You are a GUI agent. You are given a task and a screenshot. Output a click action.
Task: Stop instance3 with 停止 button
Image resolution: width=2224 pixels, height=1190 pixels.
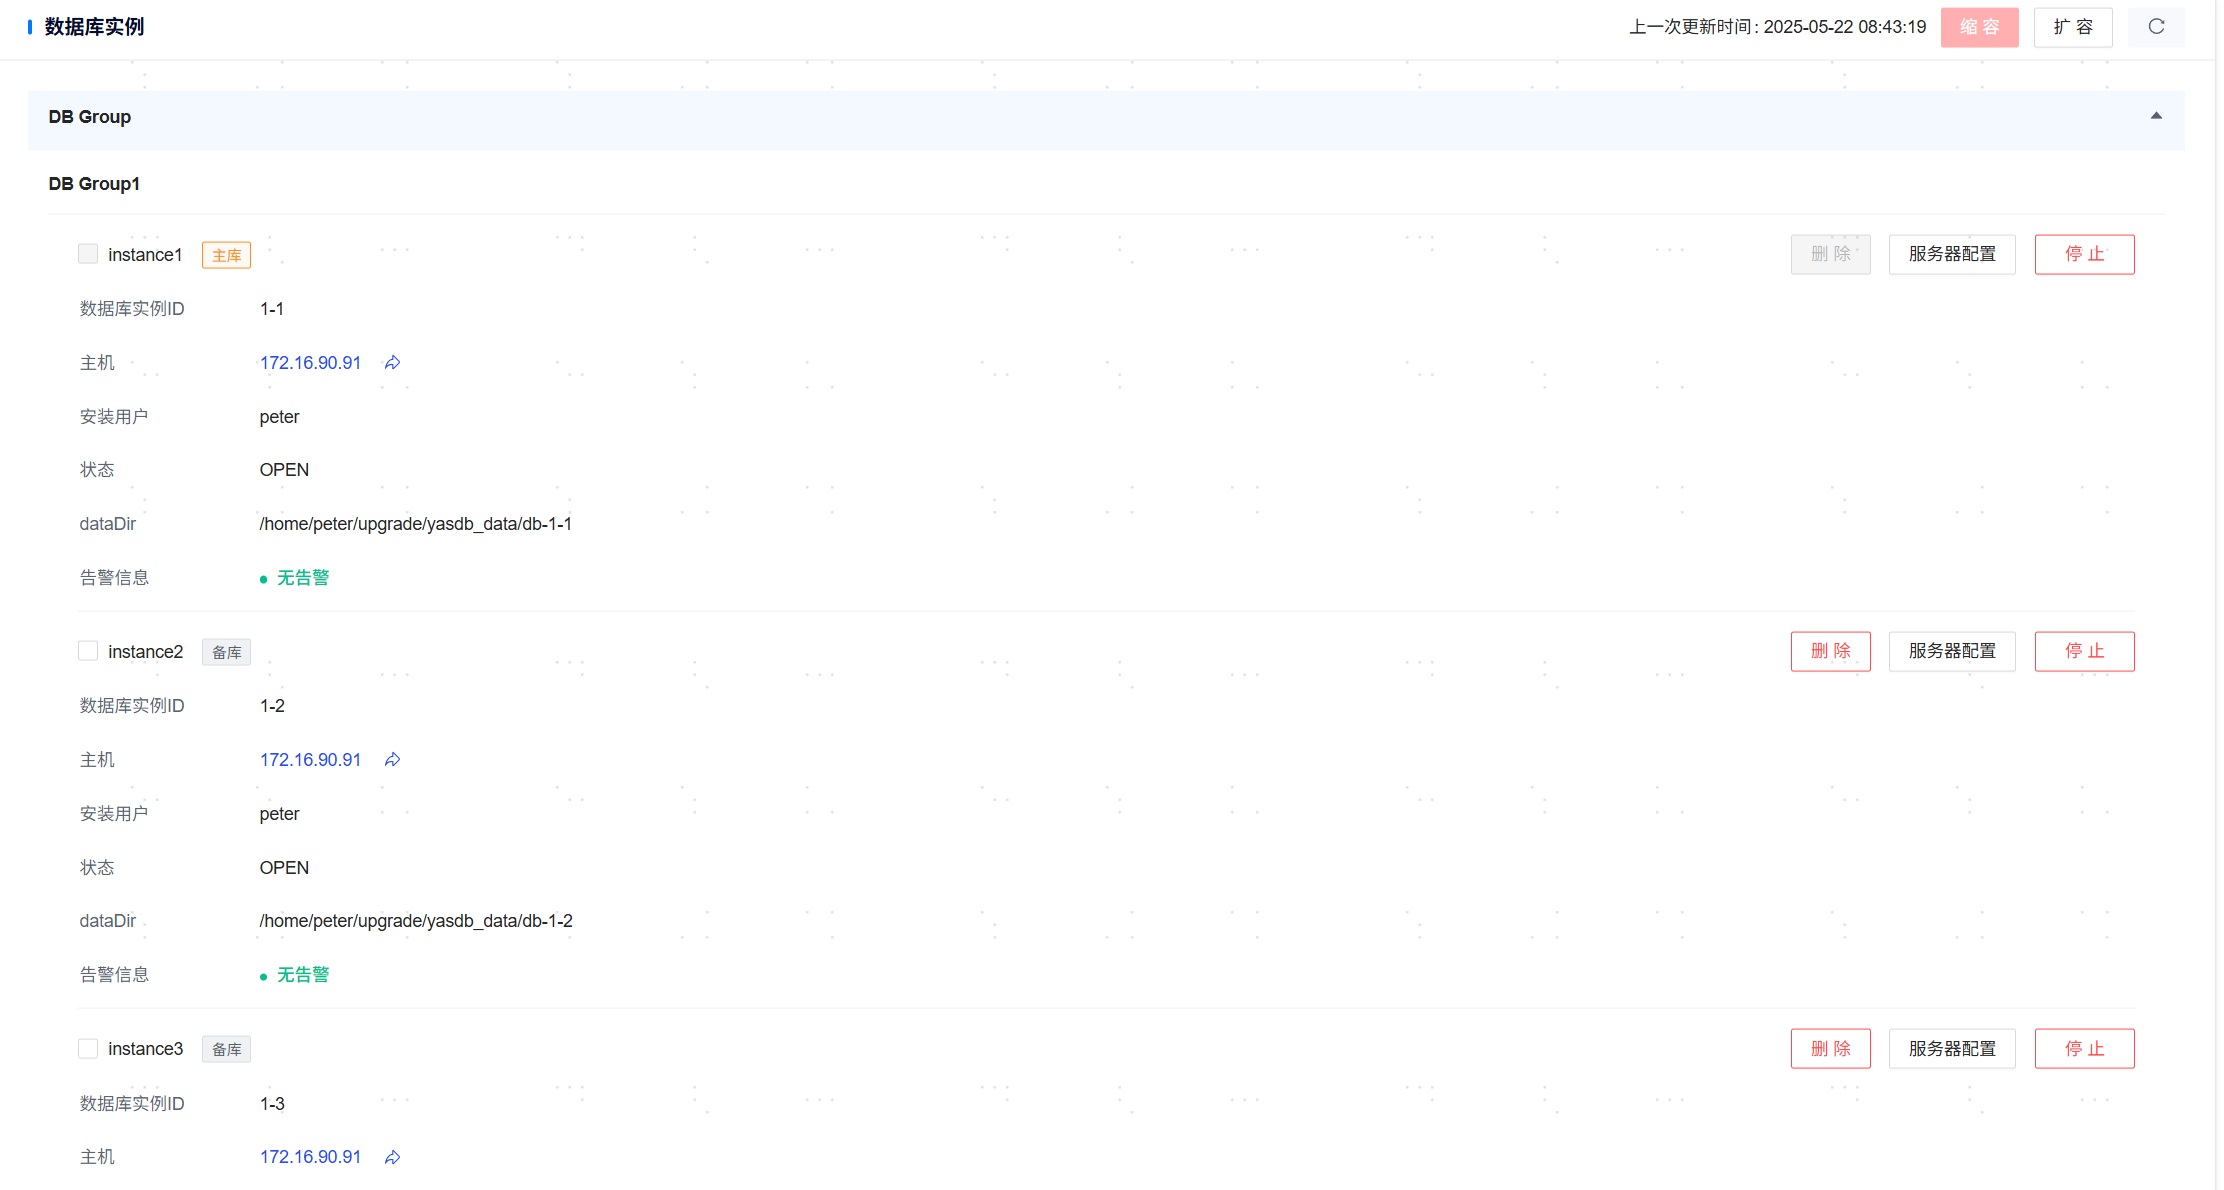(x=2083, y=1048)
